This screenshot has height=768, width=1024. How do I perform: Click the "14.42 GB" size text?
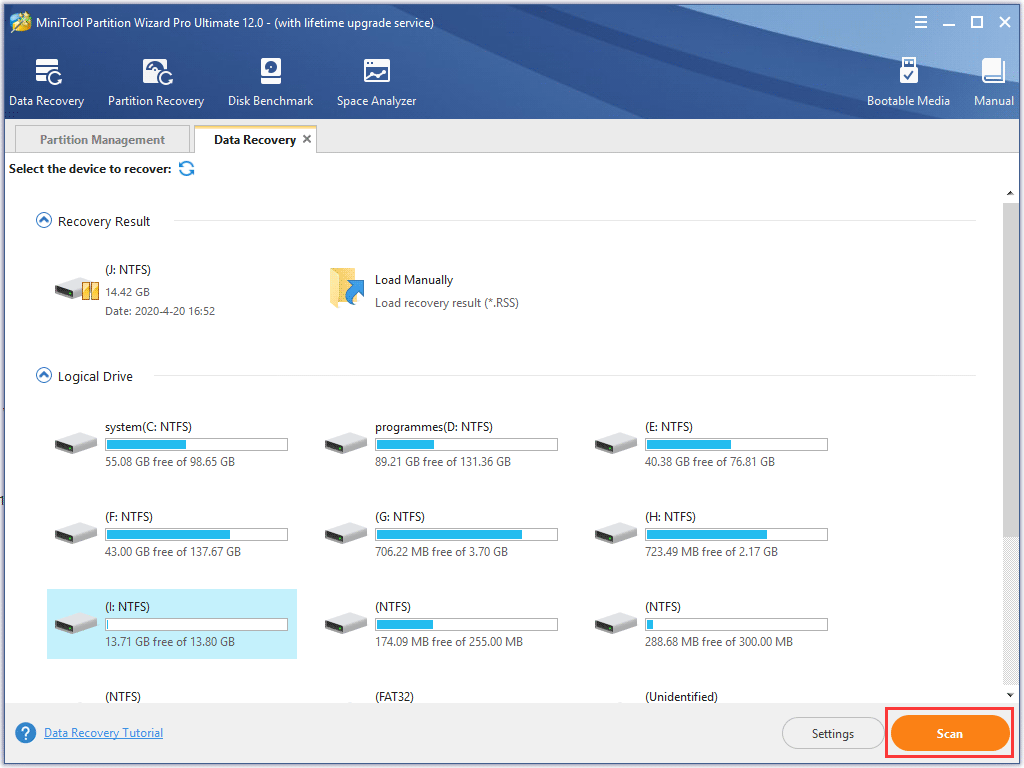127,292
